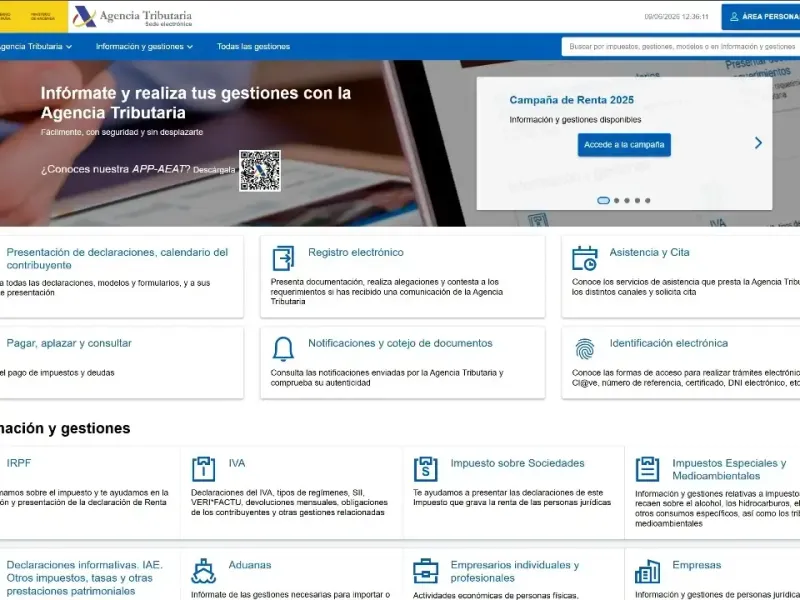
Task: Click the Descárgala app download link
Action: tap(214, 170)
